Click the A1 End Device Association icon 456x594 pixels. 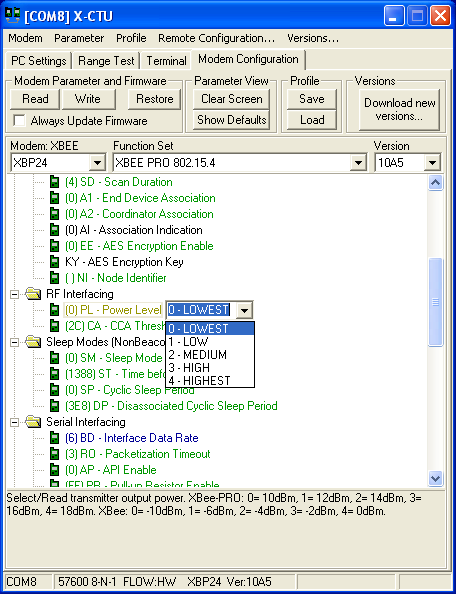55,198
